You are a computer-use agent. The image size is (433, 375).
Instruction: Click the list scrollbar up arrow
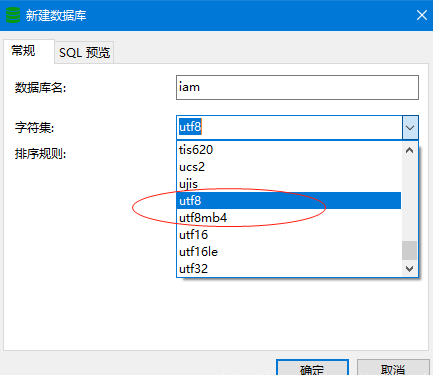point(410,150)
